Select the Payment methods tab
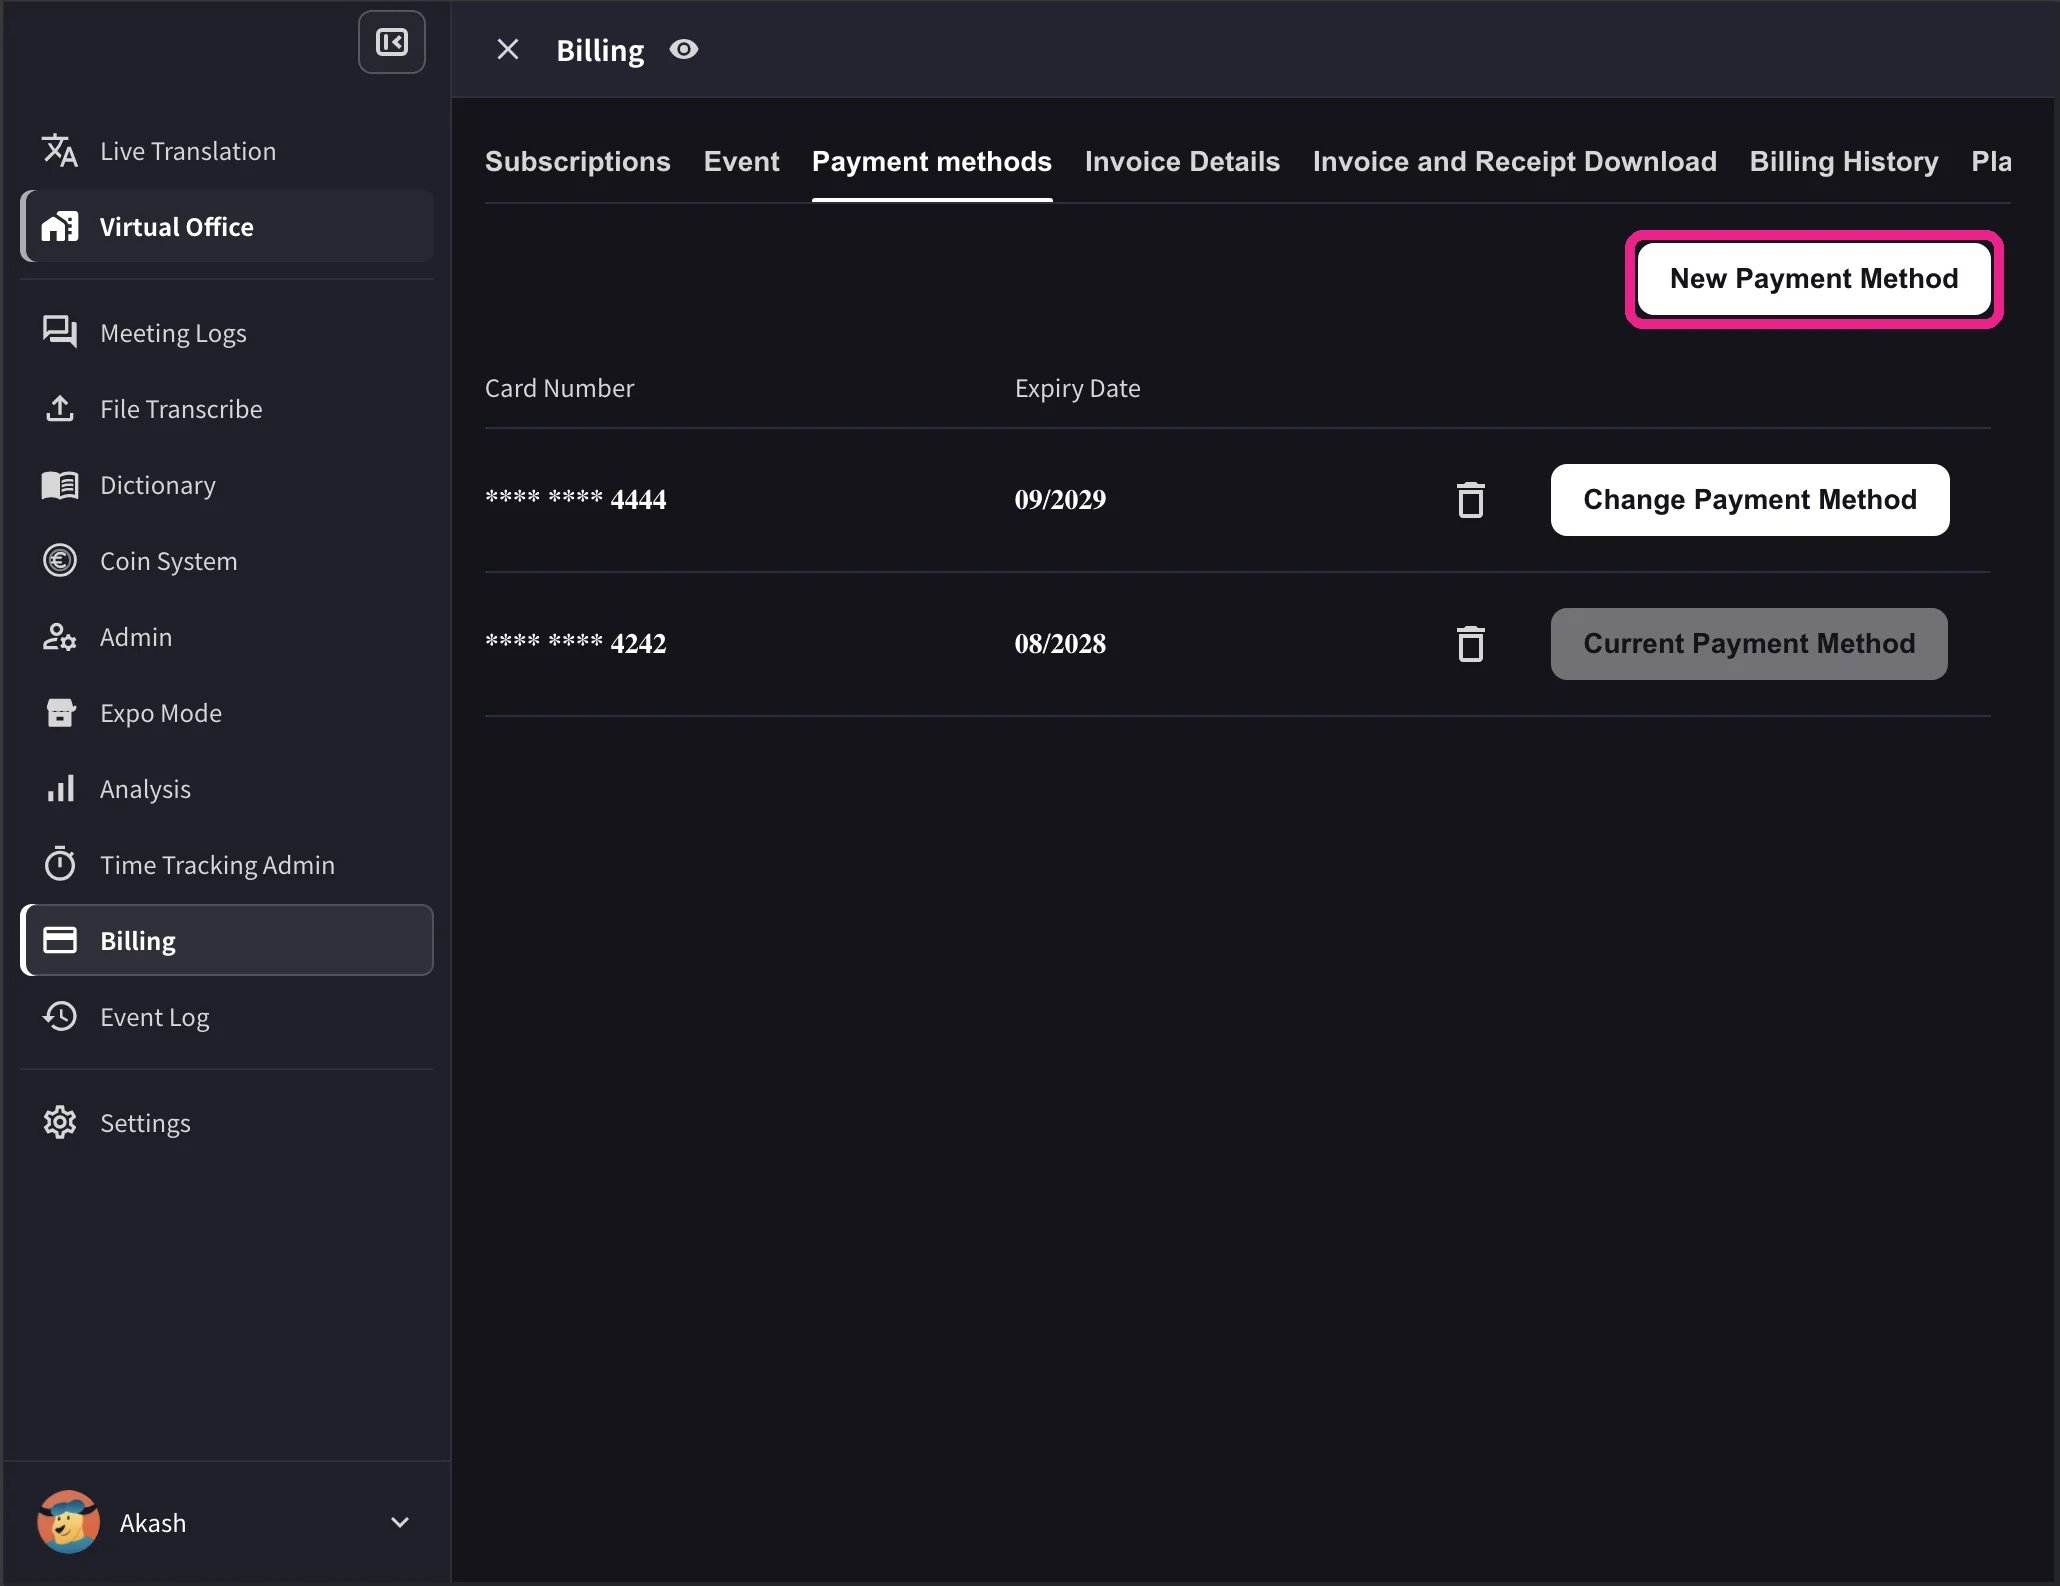2060x1586 pixels. pyautogui.click(x=932, y=162)
